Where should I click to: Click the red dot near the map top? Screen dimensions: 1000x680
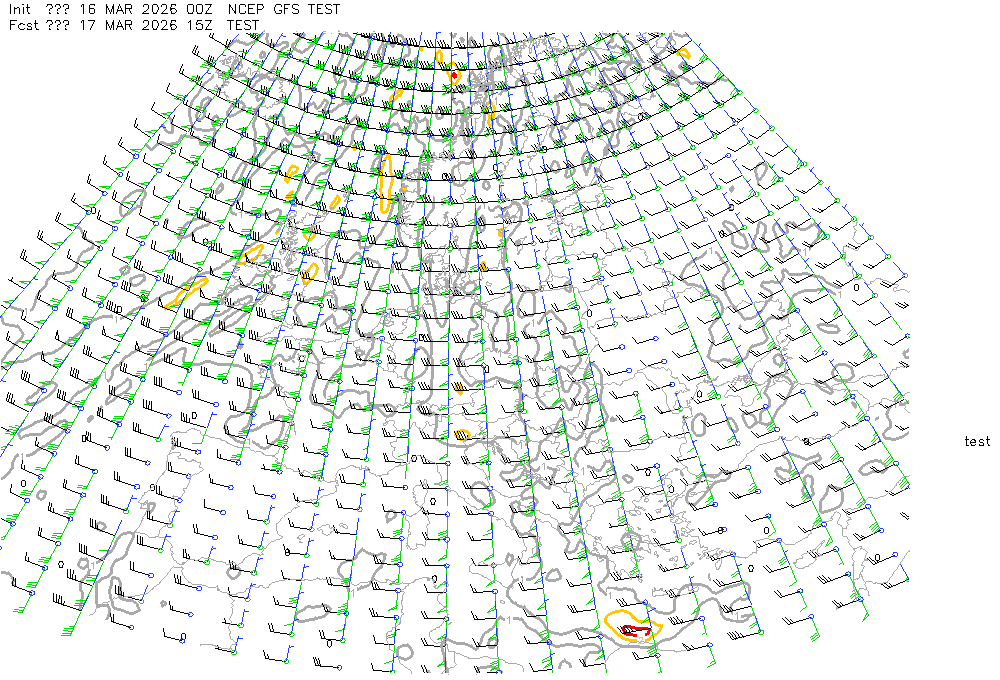[454, 75]
